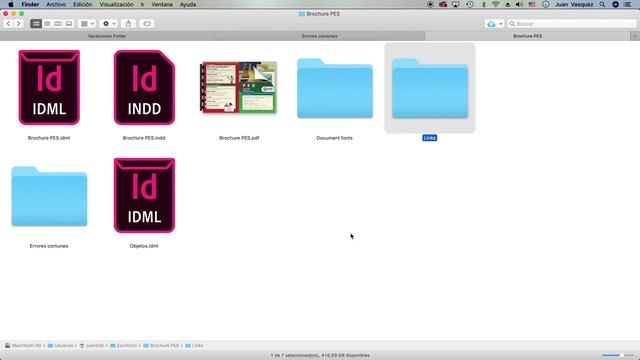This screenshot has width=640, height=360.
Task: Open the US flag input source menu
Action: pyautogui.click(x=532, y=4)
